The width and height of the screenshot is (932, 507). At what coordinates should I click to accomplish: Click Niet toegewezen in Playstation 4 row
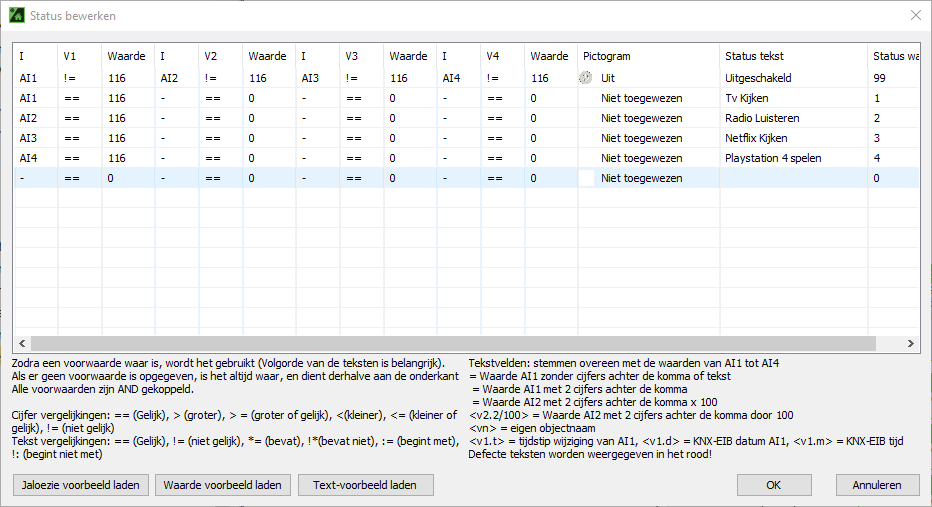click(641, 158)
